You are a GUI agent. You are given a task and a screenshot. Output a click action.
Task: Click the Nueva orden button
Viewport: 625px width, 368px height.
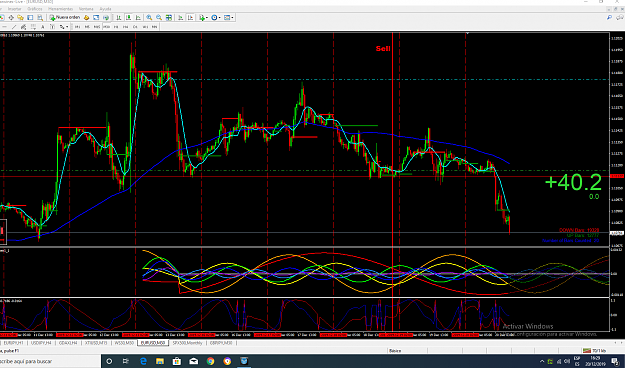point(65,18)
